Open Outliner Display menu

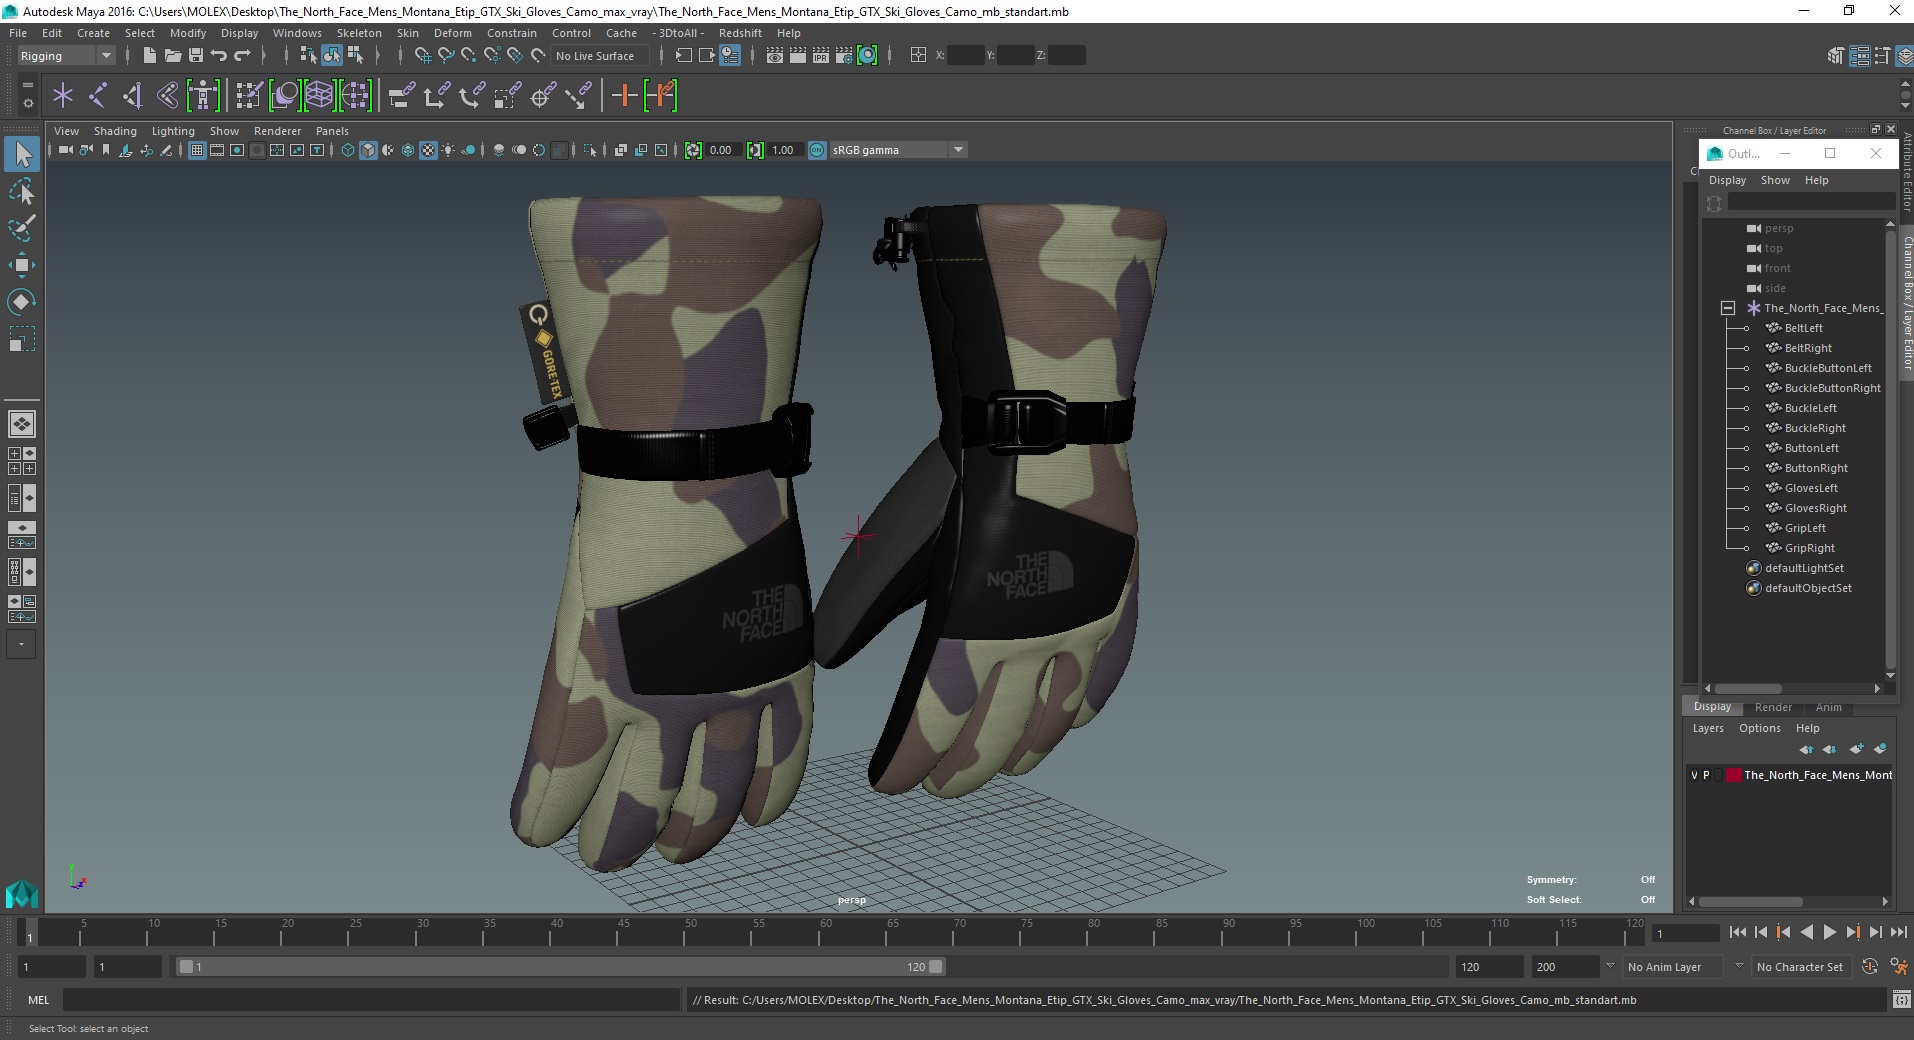point(1727,180)
